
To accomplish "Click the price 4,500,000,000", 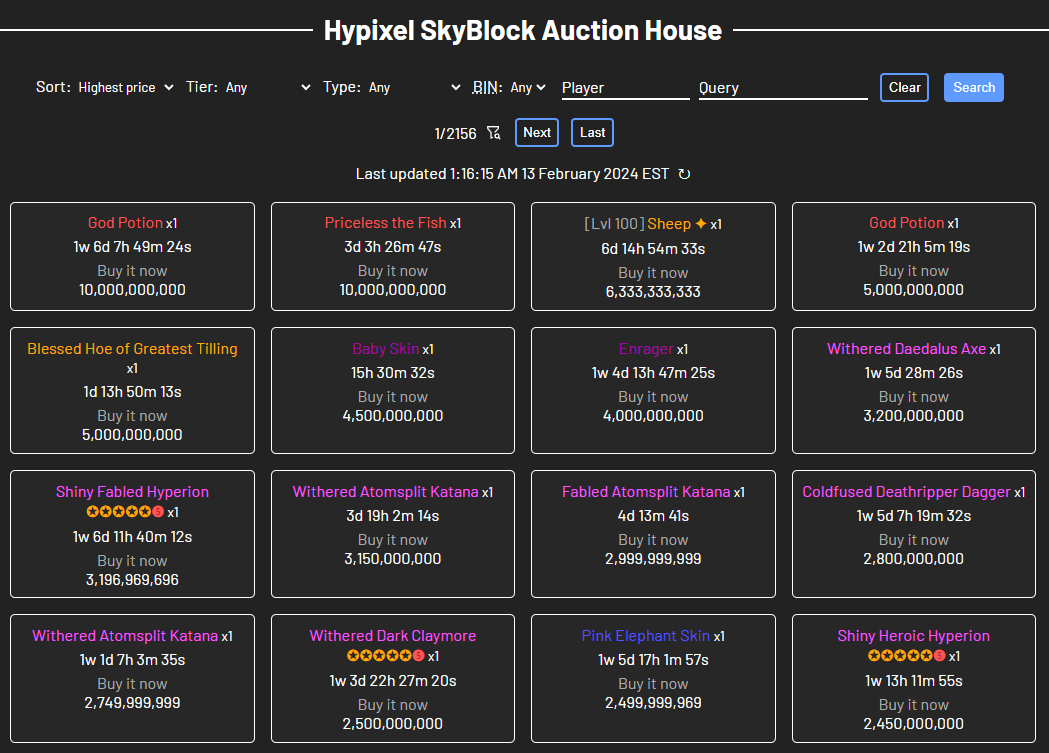I will coord(393,415).
